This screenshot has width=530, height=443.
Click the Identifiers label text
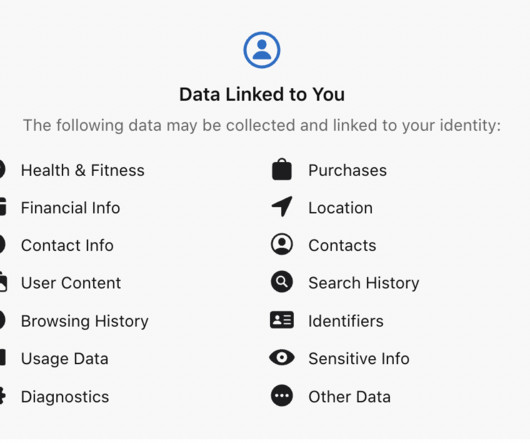[x=346, y=321]
